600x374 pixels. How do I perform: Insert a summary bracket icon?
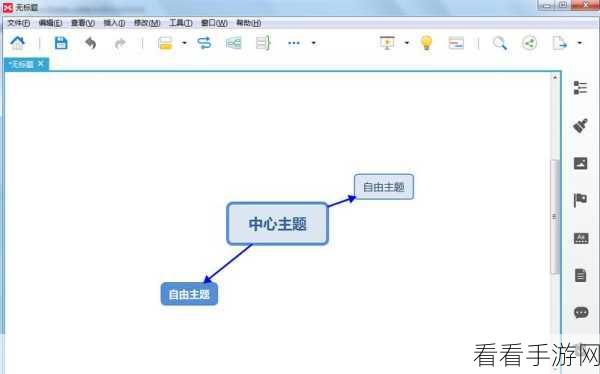[263, 43]
